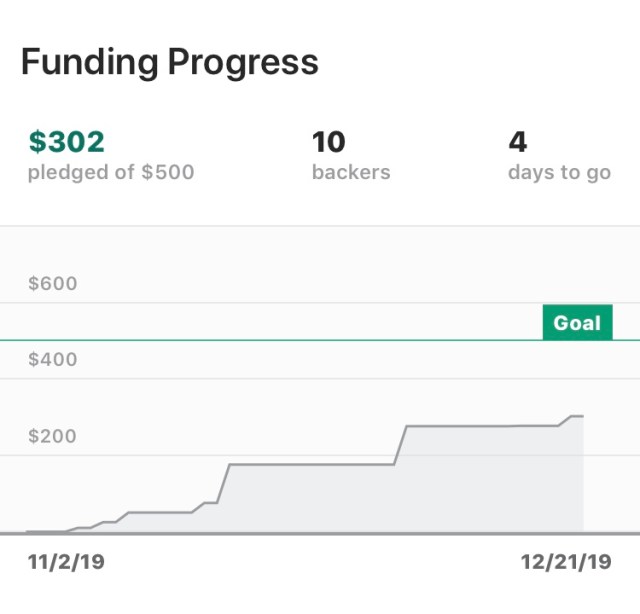Select the Funding Progress heading

[x=170, y=62]
